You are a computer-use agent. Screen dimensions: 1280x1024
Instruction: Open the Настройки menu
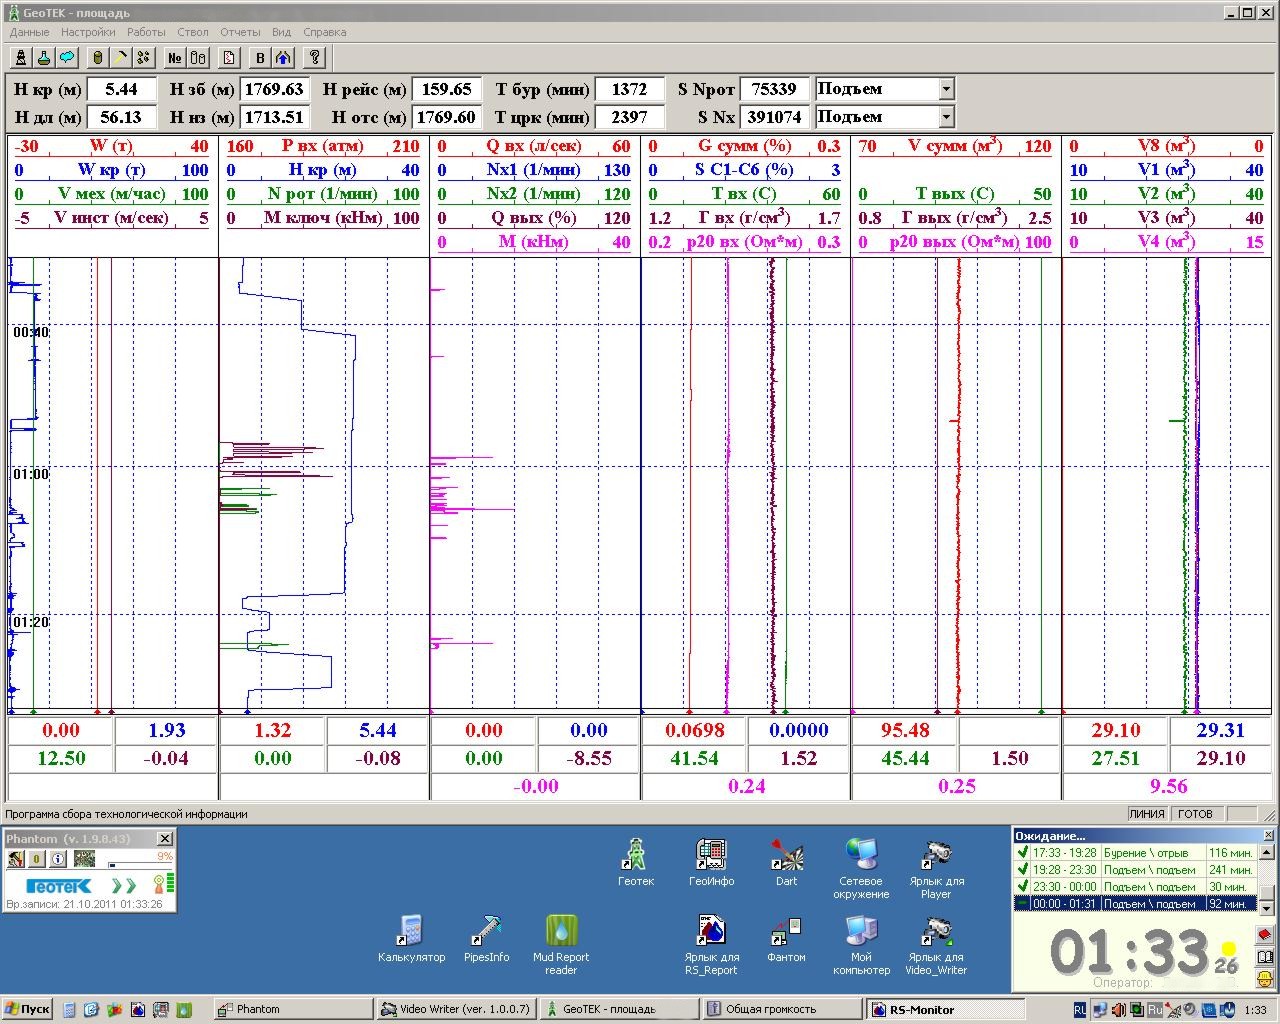coord(88,32)
